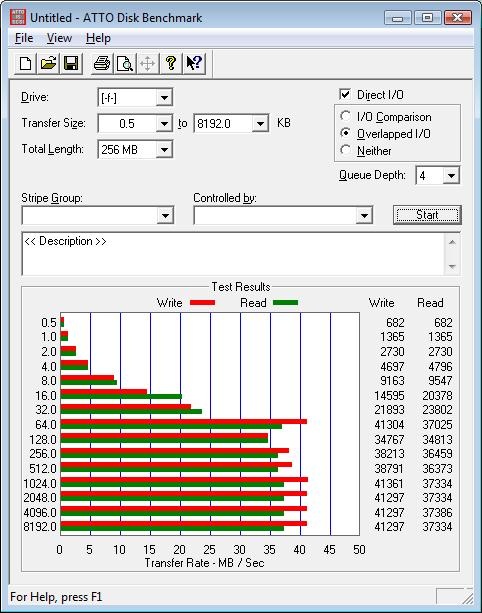Click the 128.0 transfer size chart label
Image resolution: width=482 pixels, height=613 pixels.
[x=43, y=439]
